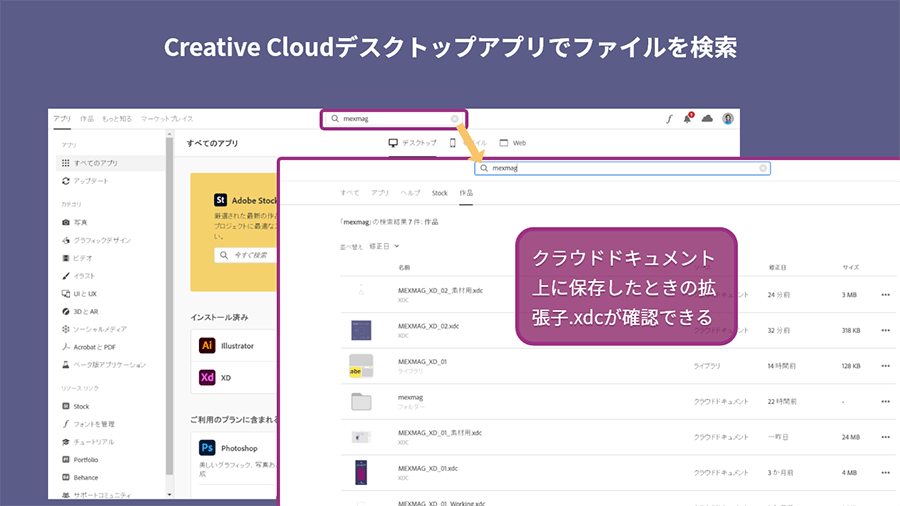The height and width of the screenshot is (506, 900).
Task: Open the notifications bell icon
Action: 687,119
